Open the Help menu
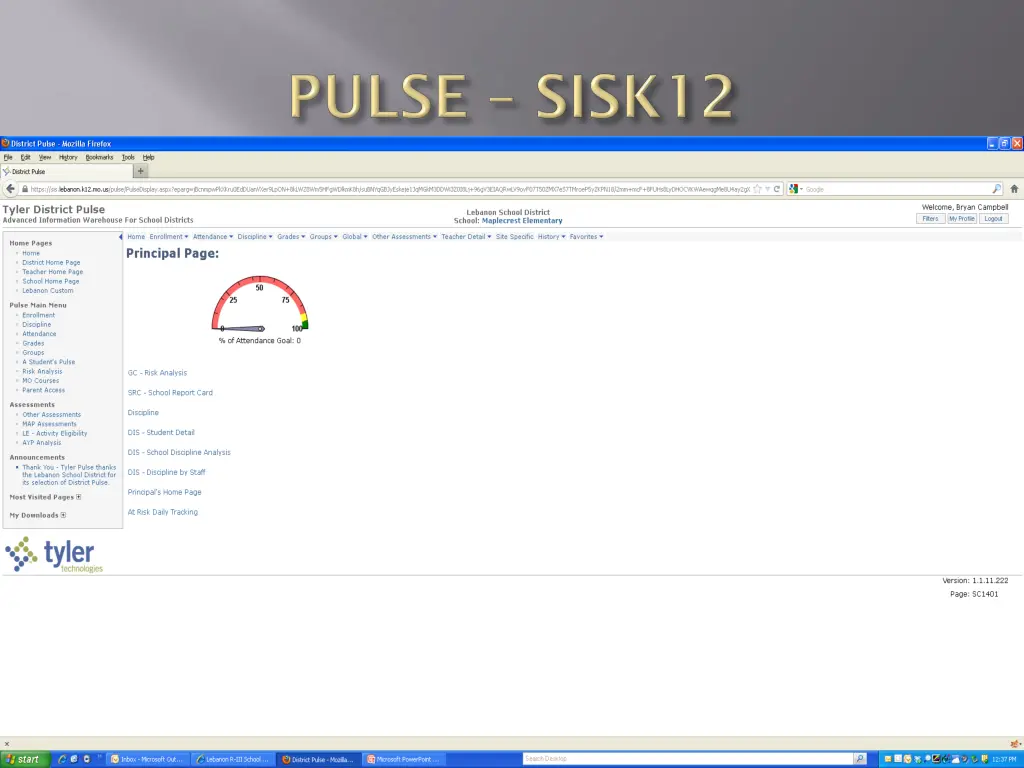This screenshot has width=1024, height=768. tap(148, 157)
